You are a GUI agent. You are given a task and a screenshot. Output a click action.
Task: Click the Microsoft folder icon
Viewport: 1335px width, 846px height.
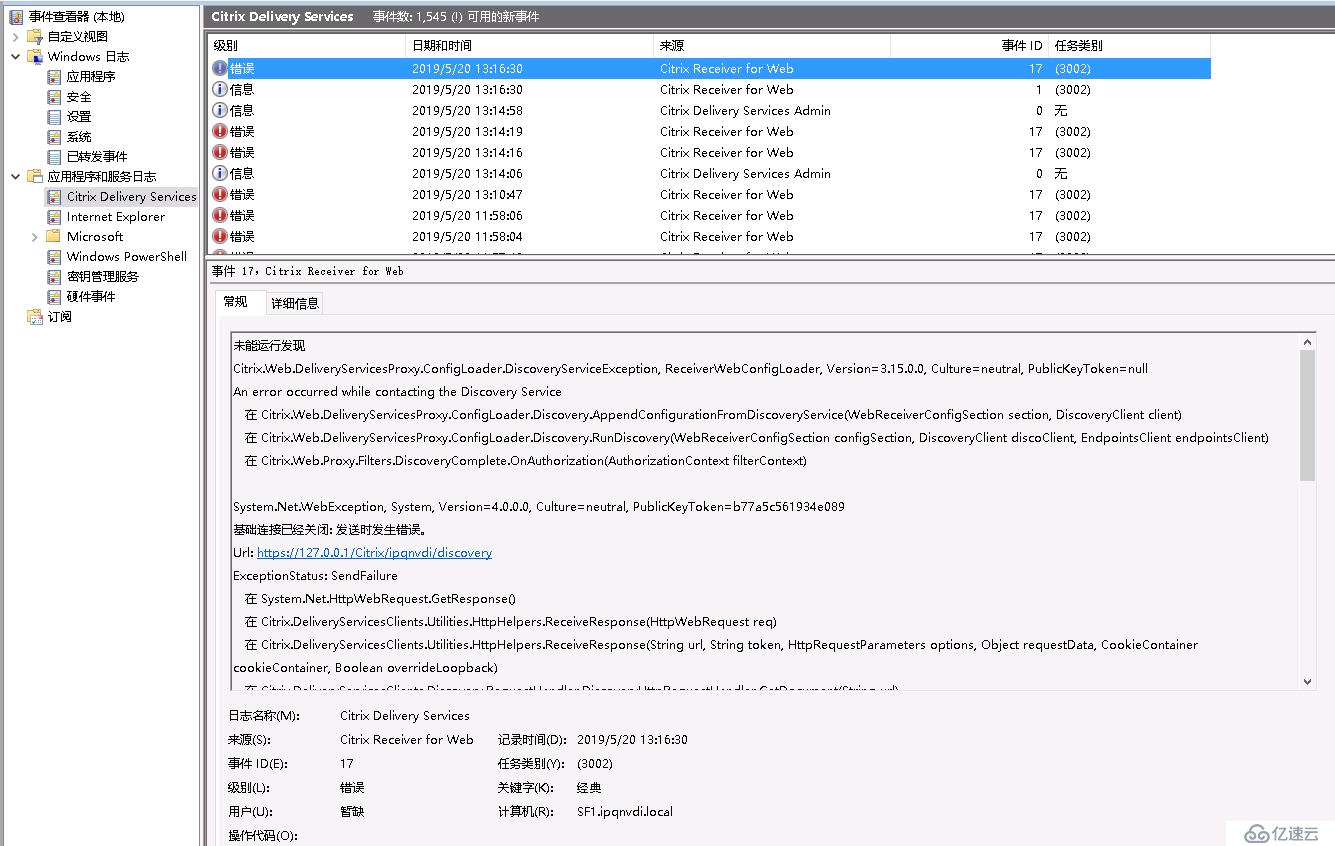[54, 237]
